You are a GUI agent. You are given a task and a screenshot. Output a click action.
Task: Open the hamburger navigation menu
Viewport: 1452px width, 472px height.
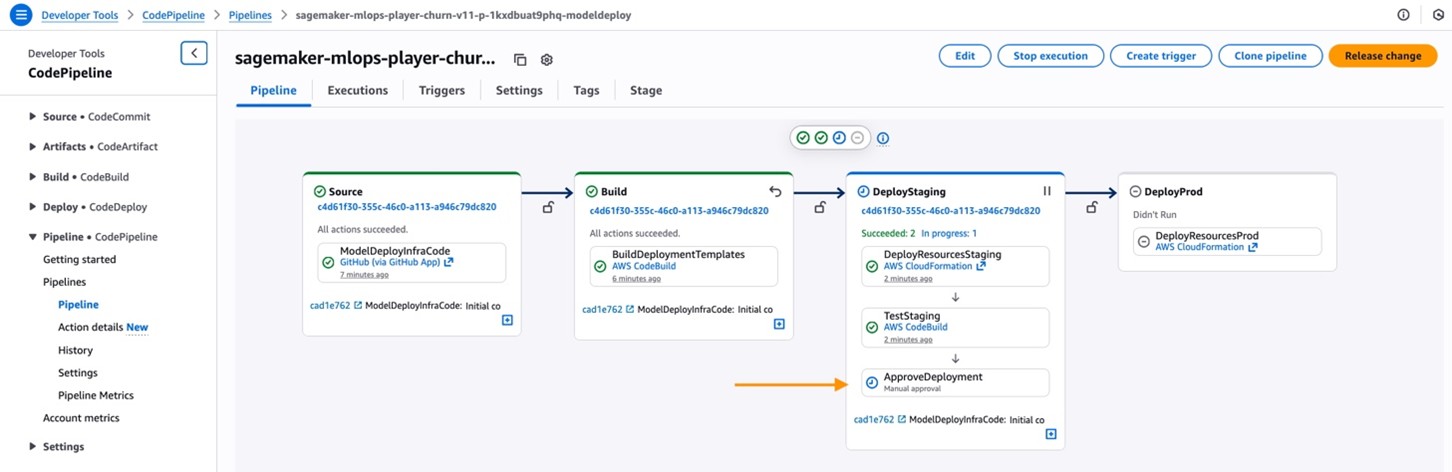coord(20,15)
